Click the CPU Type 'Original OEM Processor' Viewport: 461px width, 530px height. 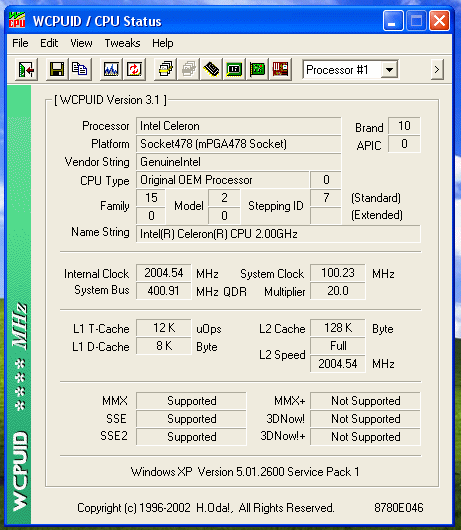pyautogui.click(x=223, y=180)
